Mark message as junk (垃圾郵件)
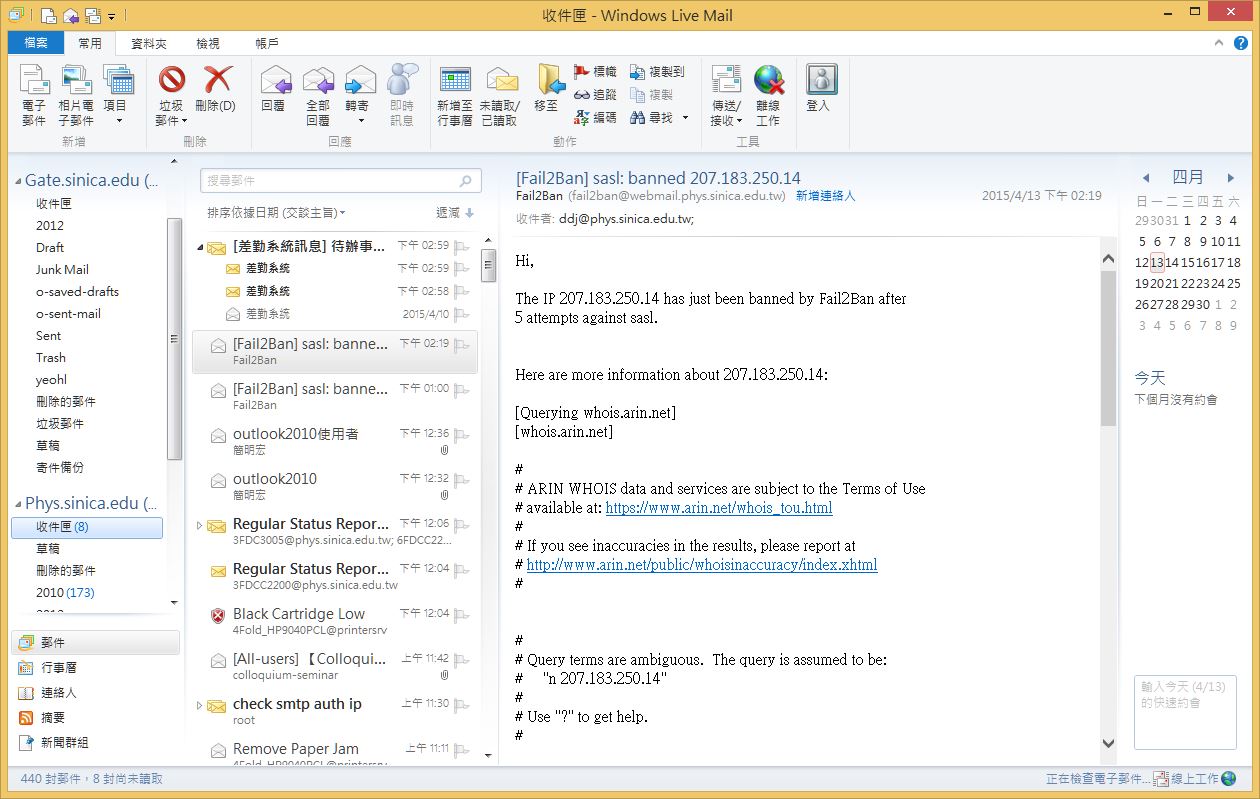The width and height of the screenshot is (1260, 799). click(172, 95)
